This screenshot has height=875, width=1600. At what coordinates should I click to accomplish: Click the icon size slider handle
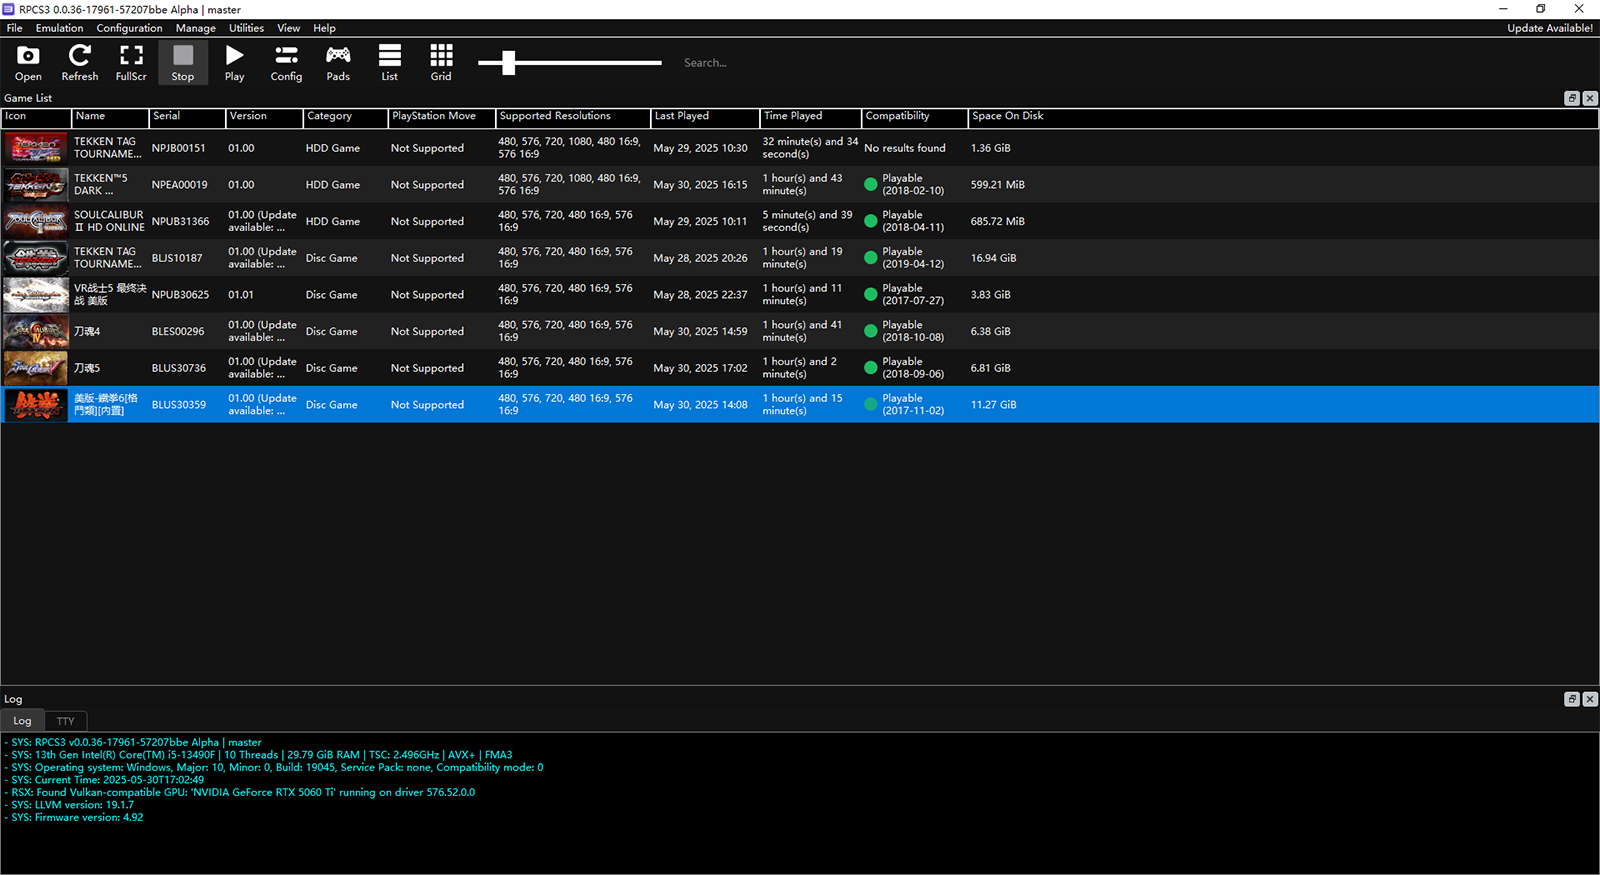click(509, 62)
